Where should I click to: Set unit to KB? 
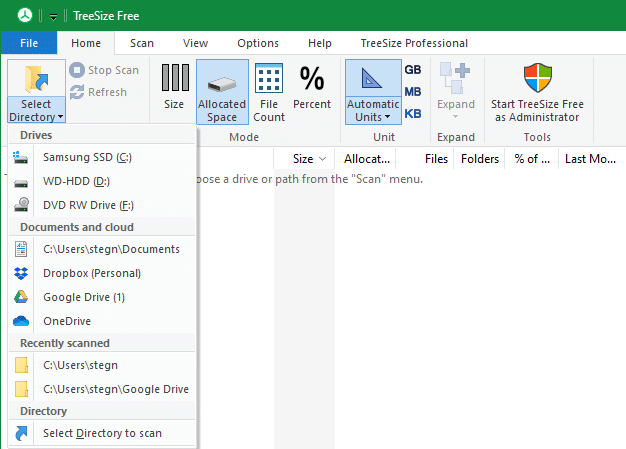coord(413,113)
